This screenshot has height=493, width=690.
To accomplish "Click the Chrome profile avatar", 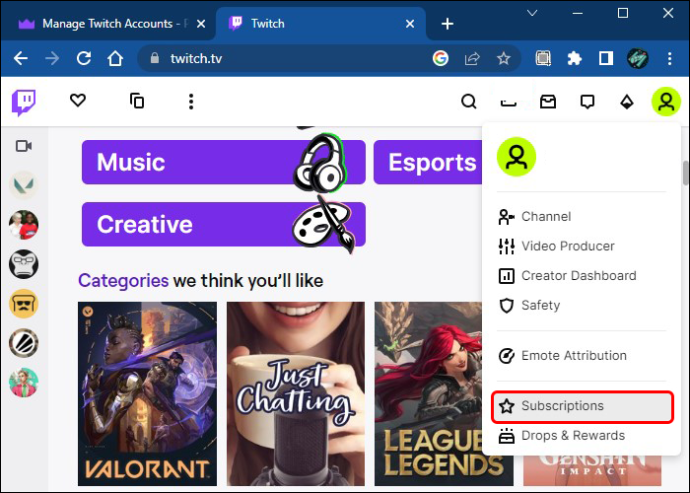I will click(638, 58).
